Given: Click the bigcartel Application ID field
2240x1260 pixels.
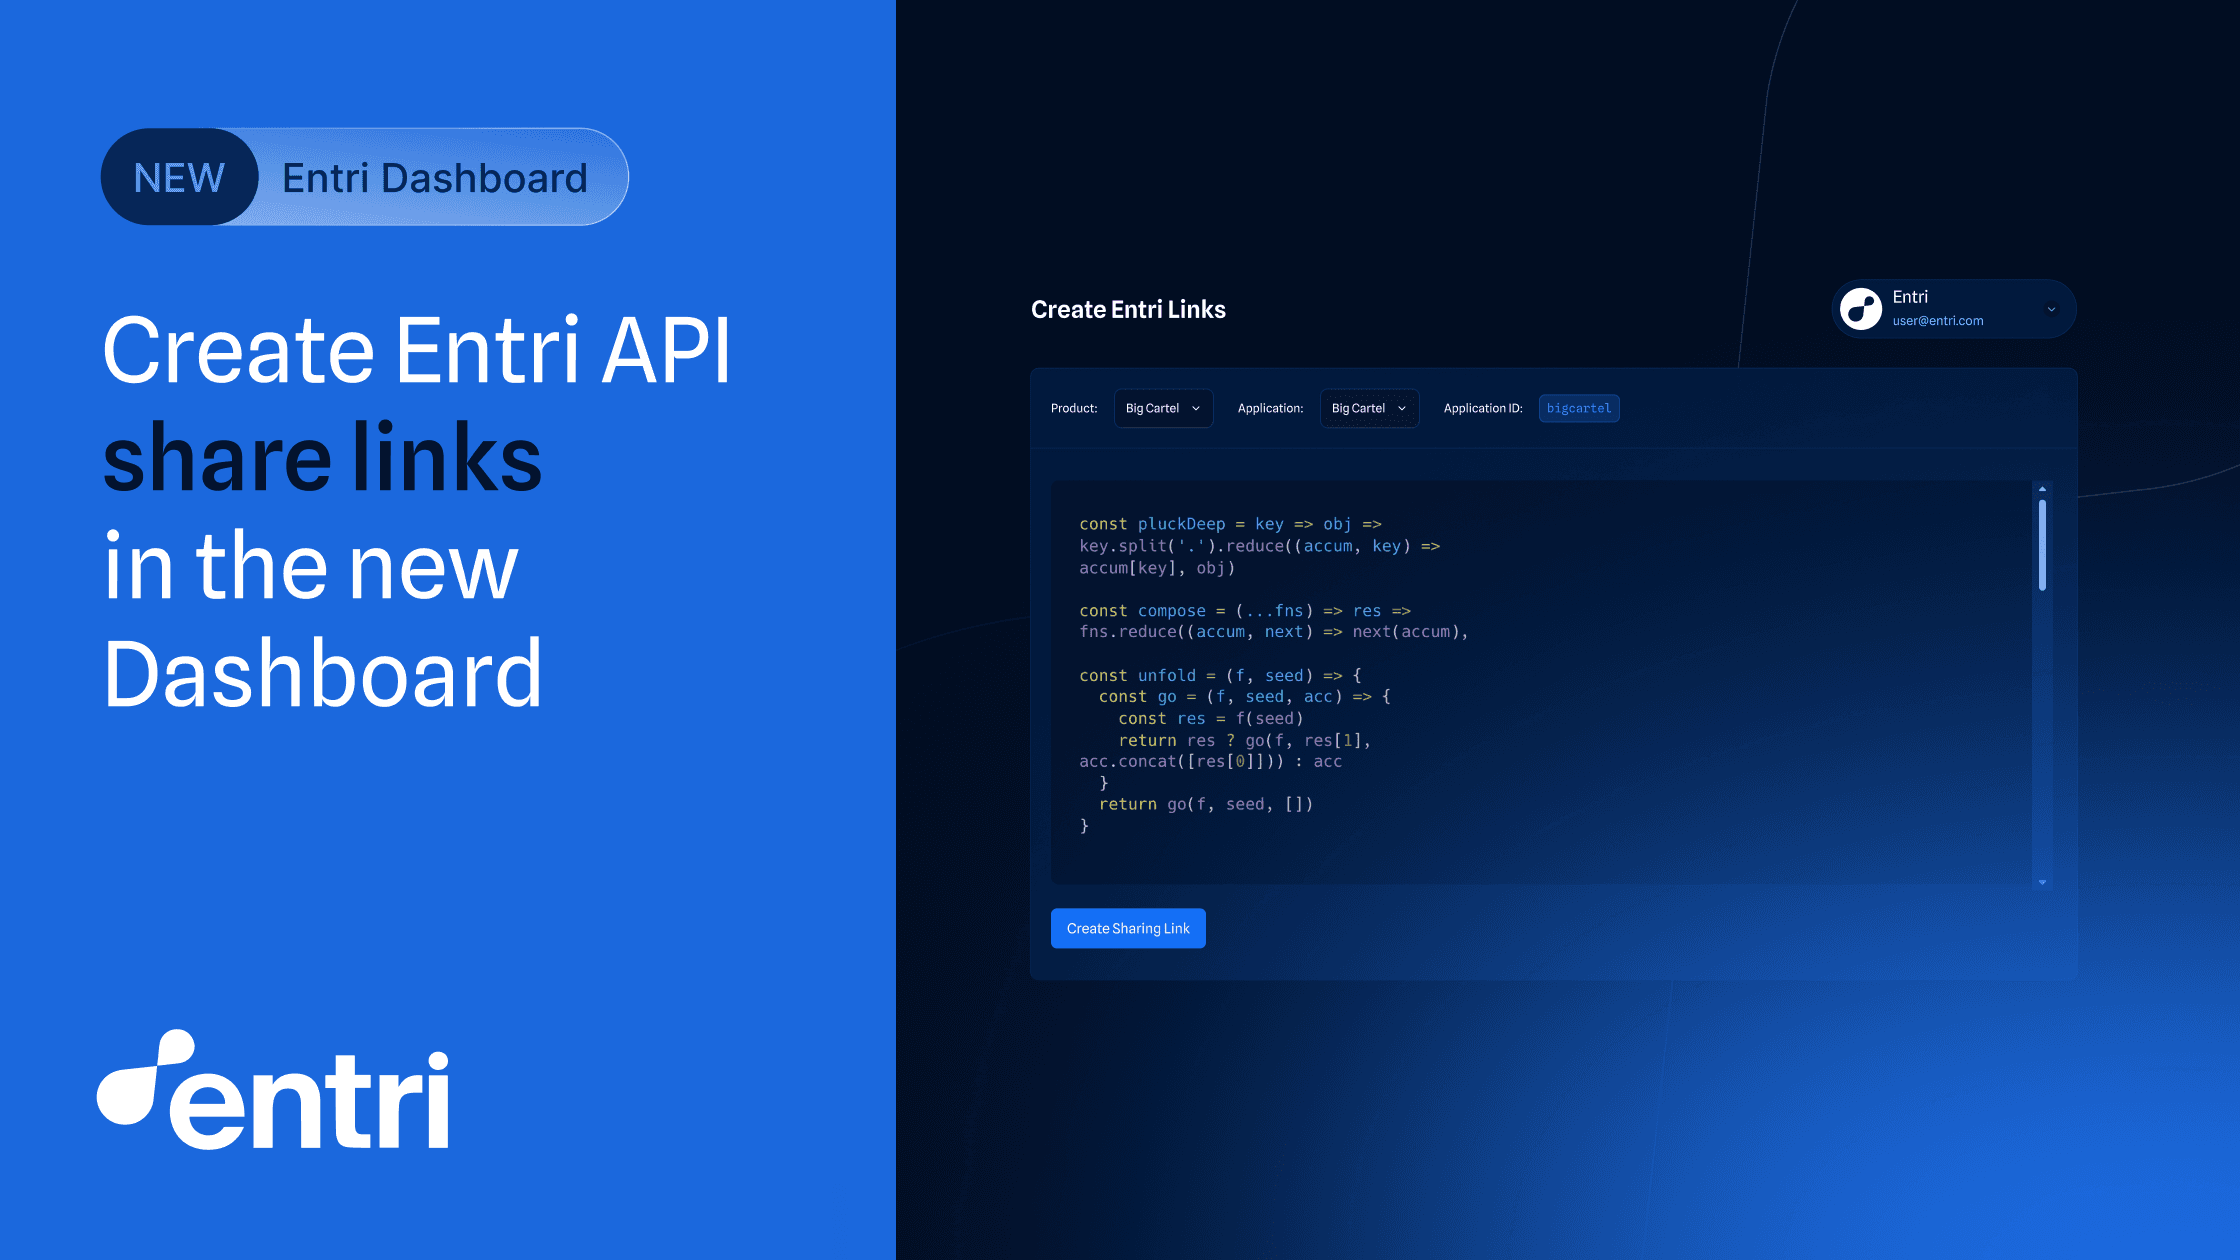Looking at the screenshot, I should pyautogui.click(x=1578, y=408).
